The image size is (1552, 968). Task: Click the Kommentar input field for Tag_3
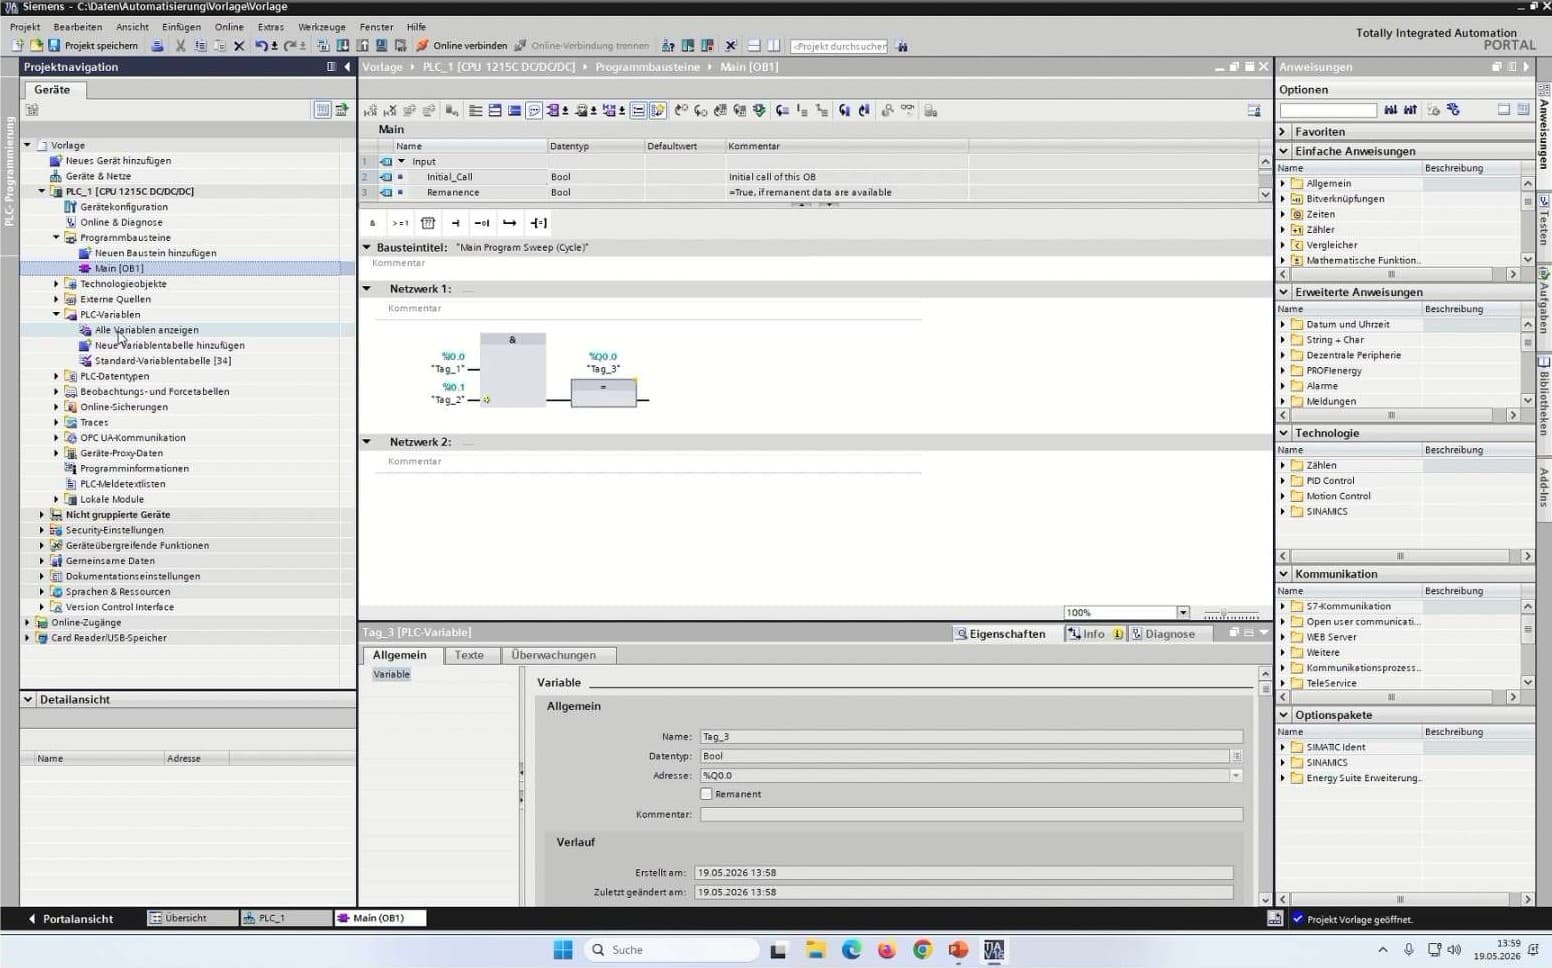[971, 814]
